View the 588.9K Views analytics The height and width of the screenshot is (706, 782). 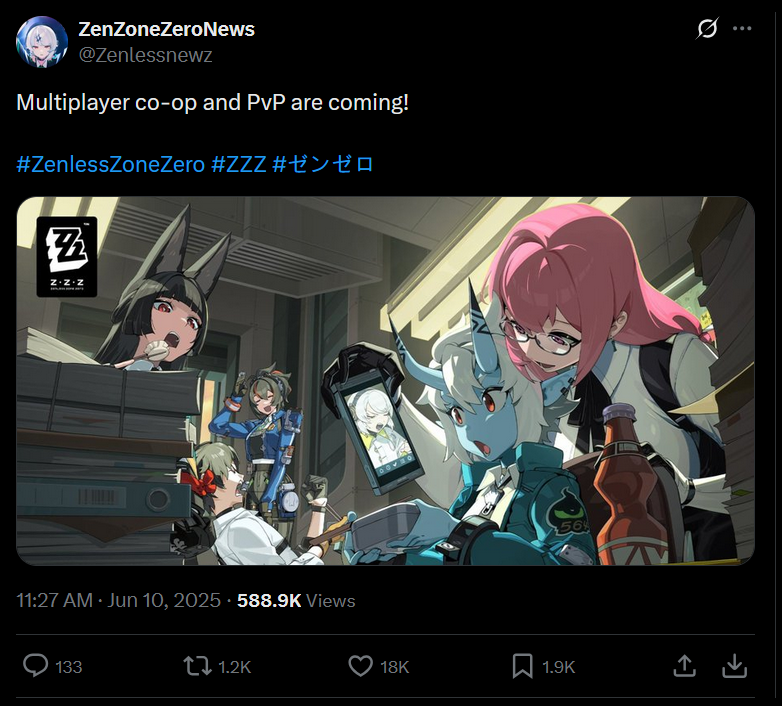(296, 600)
